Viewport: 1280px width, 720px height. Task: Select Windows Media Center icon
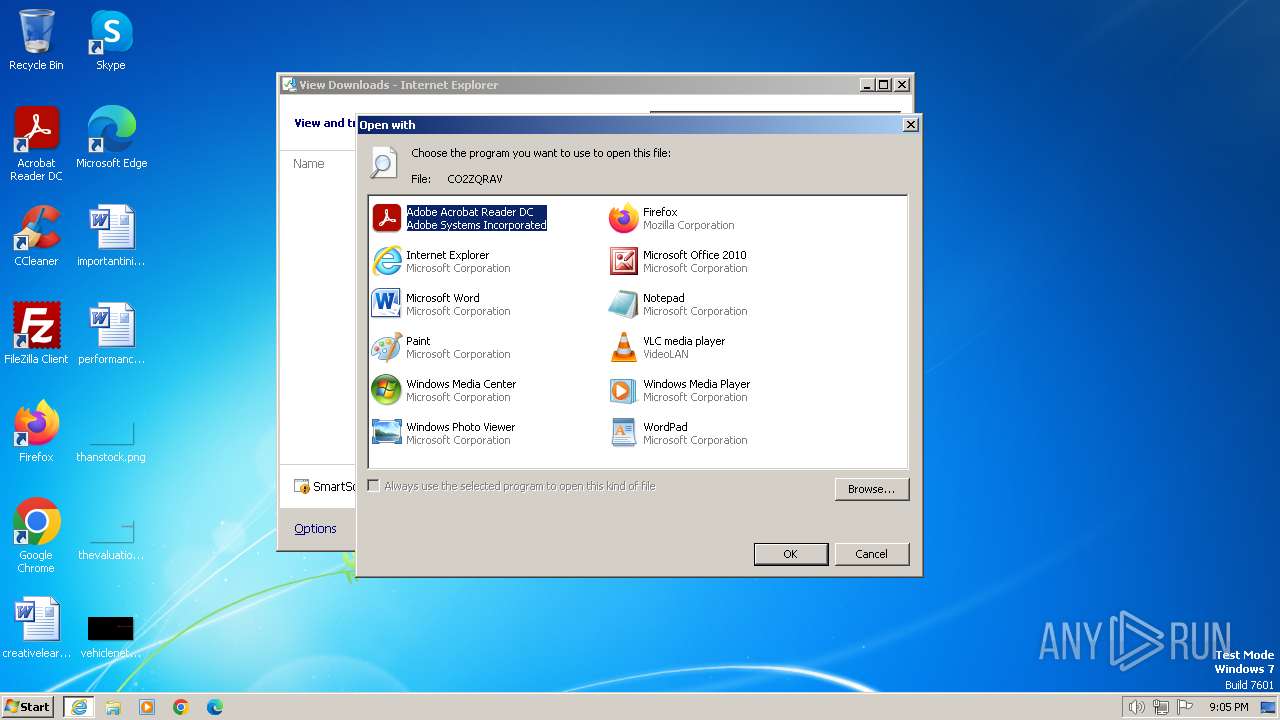[387, 390]
